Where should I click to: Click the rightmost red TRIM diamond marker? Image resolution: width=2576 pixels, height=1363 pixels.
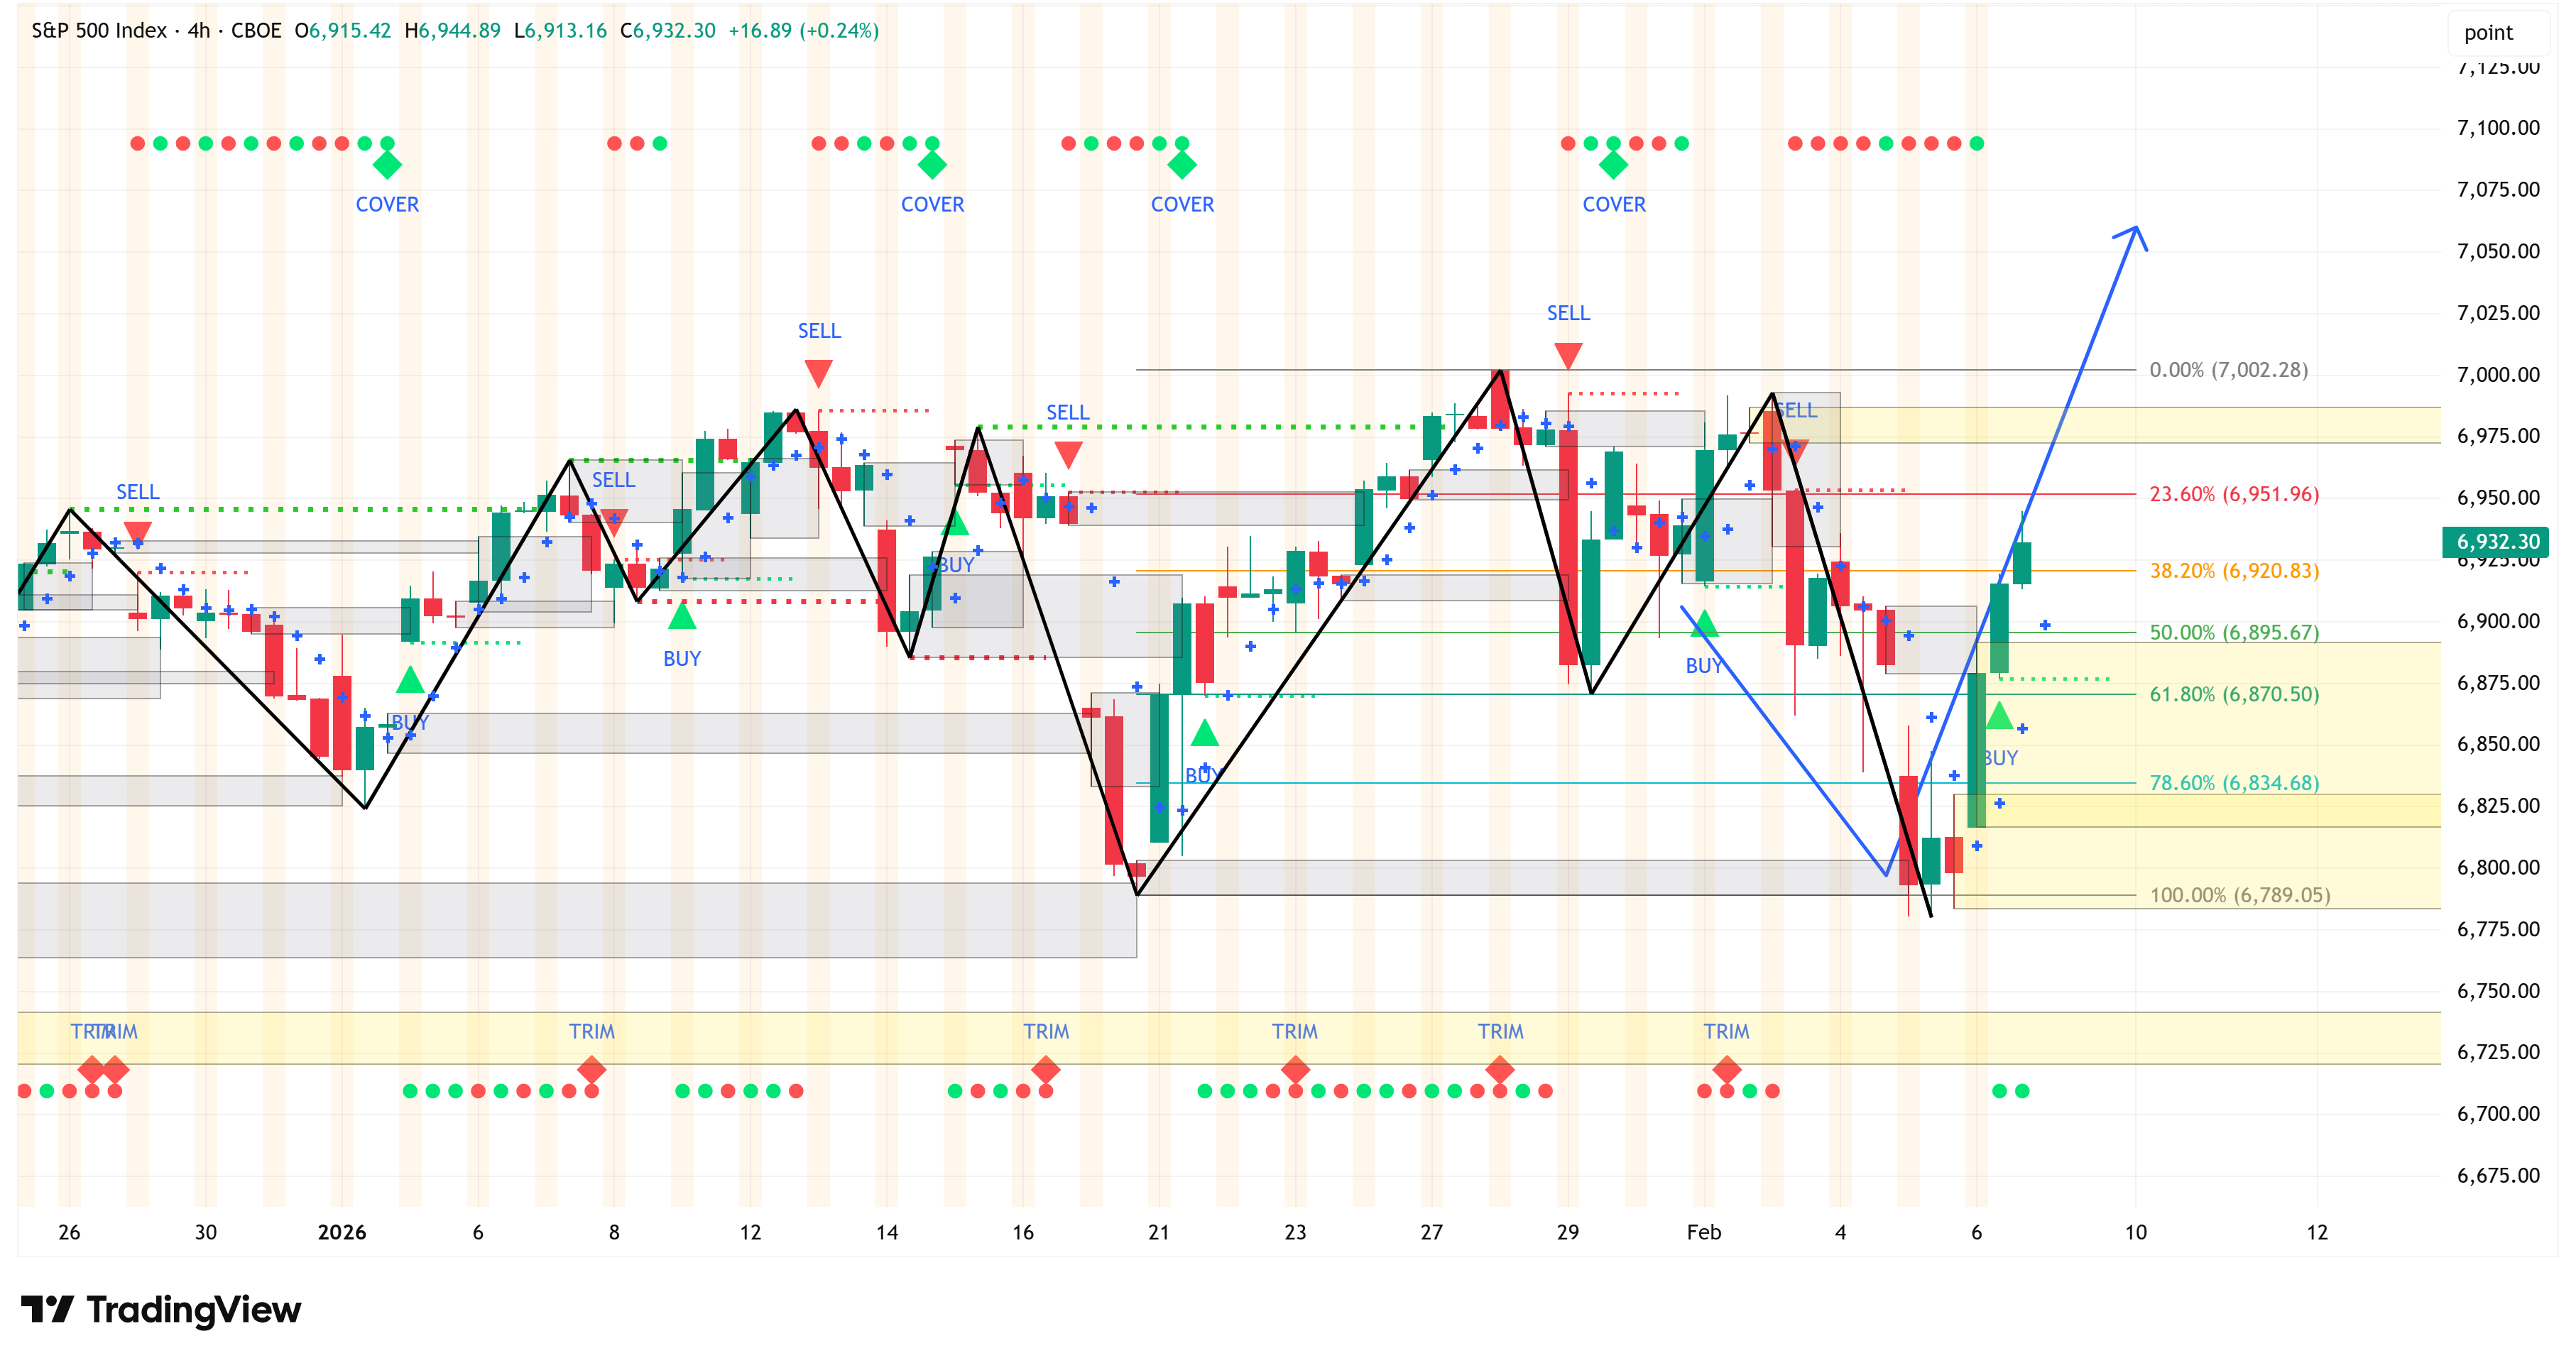point(1727,1070)
